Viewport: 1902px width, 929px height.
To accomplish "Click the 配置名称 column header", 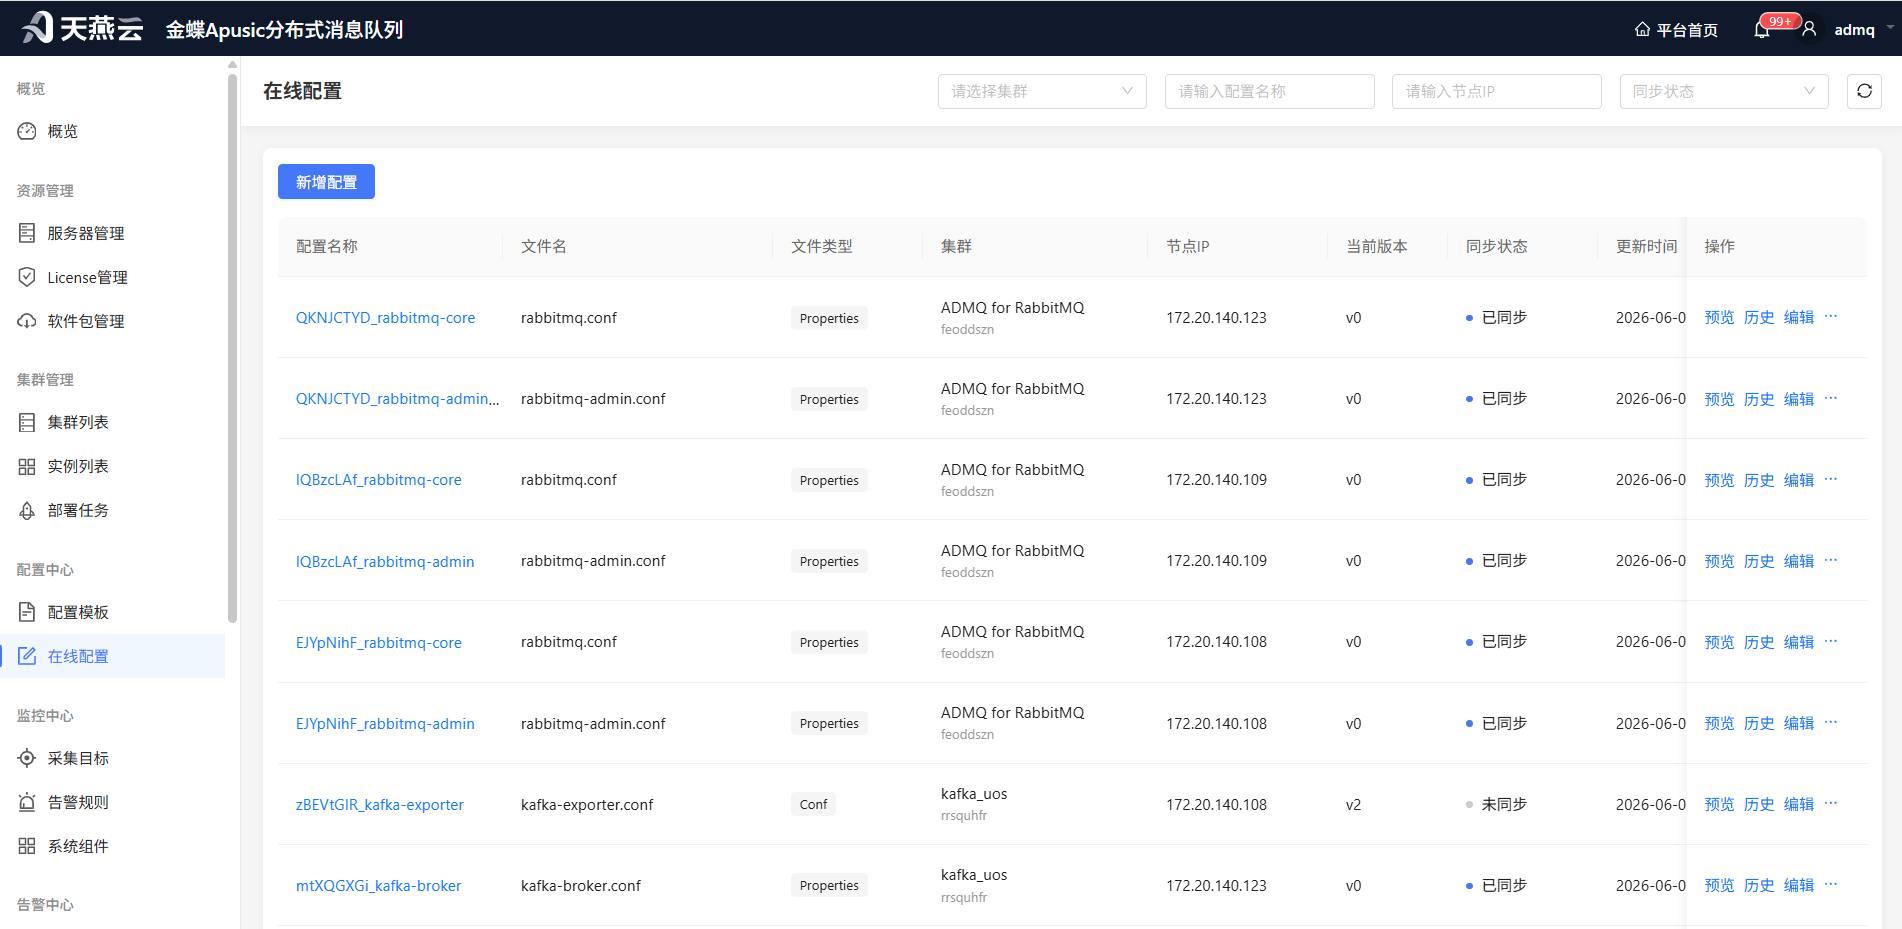I will tap(326, 246).
